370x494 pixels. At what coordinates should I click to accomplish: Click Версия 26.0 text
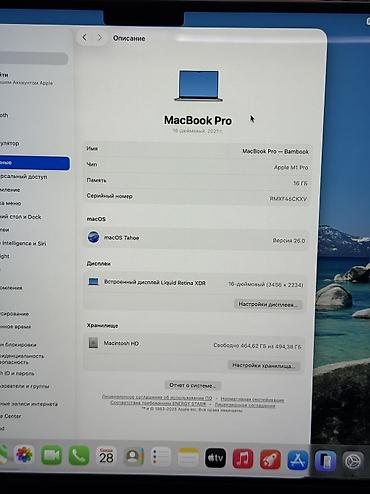pos(289,240)
